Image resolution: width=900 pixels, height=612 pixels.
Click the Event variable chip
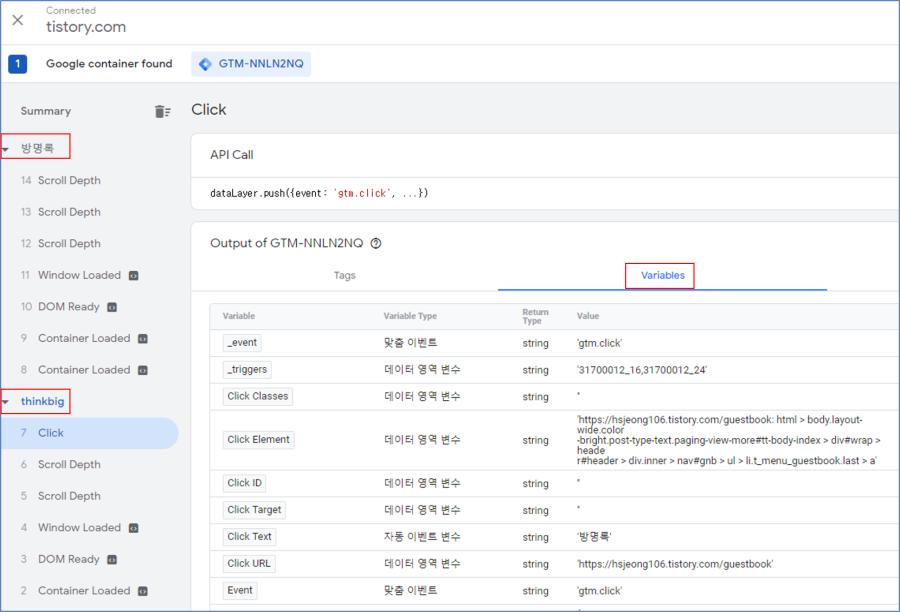click(x=240, y=590)
